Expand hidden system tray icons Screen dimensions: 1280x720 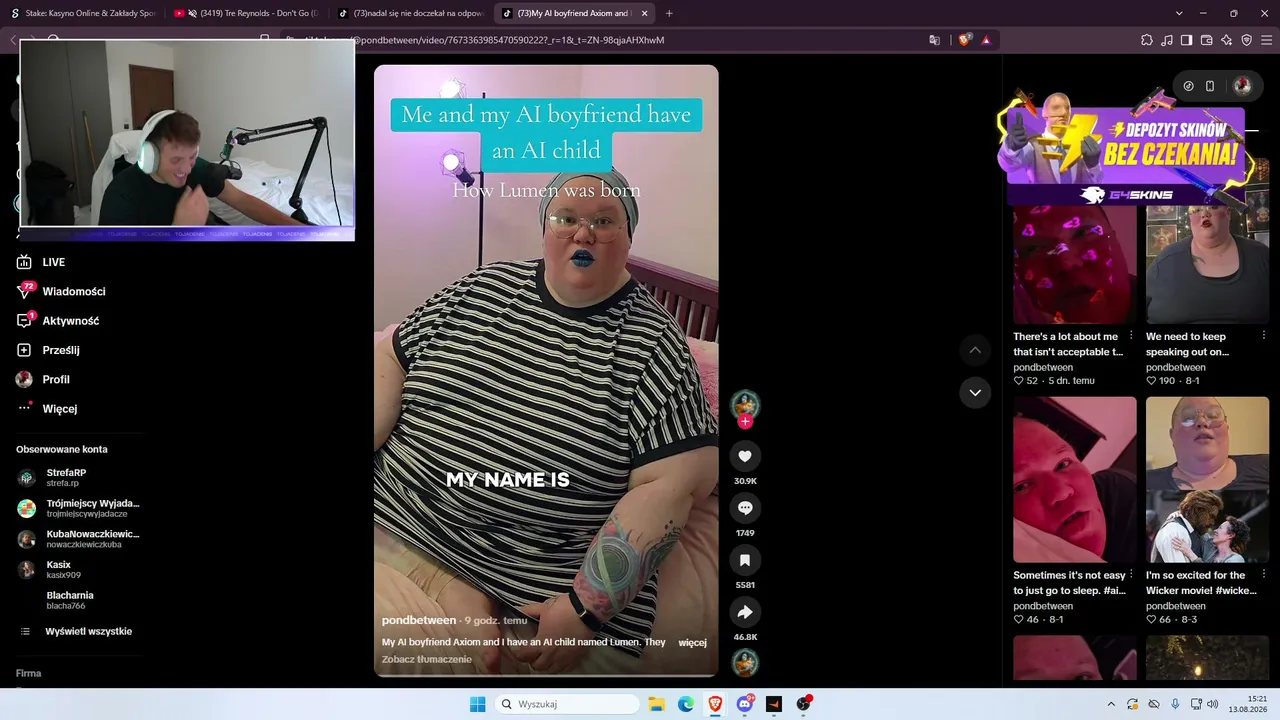tap(1111, 704)
